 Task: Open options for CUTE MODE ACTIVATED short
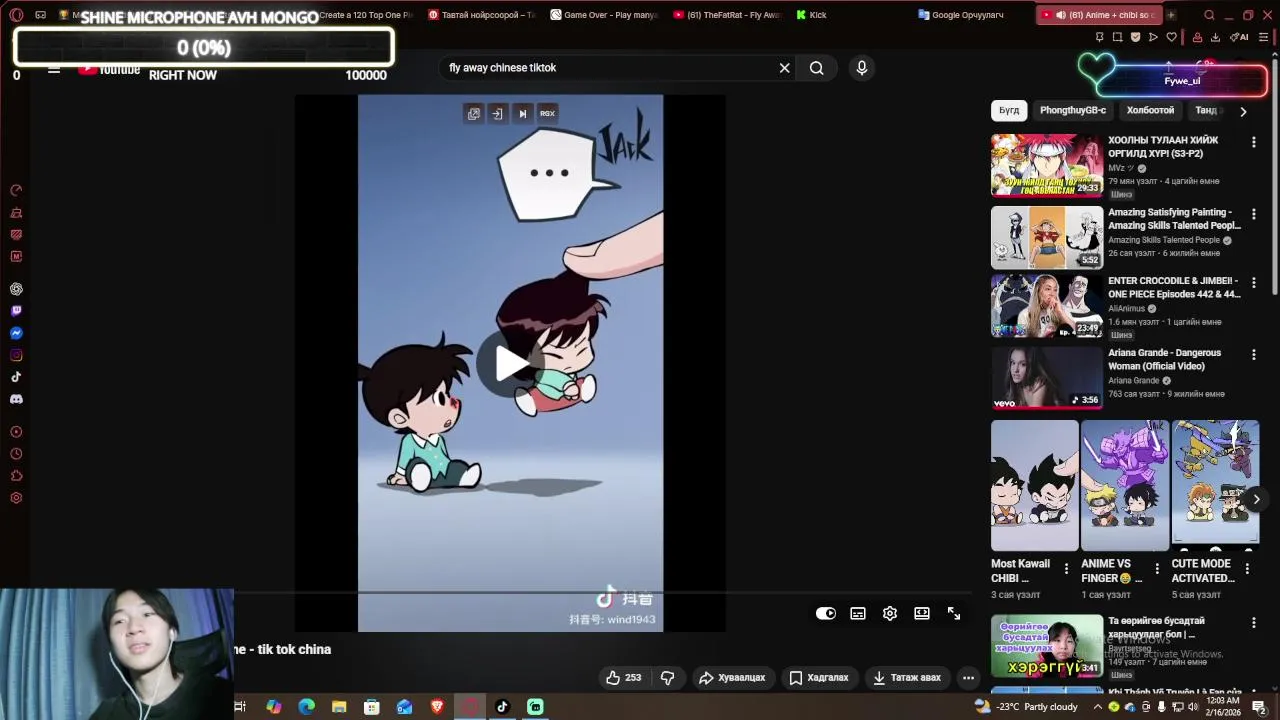tap(1247, 569)
